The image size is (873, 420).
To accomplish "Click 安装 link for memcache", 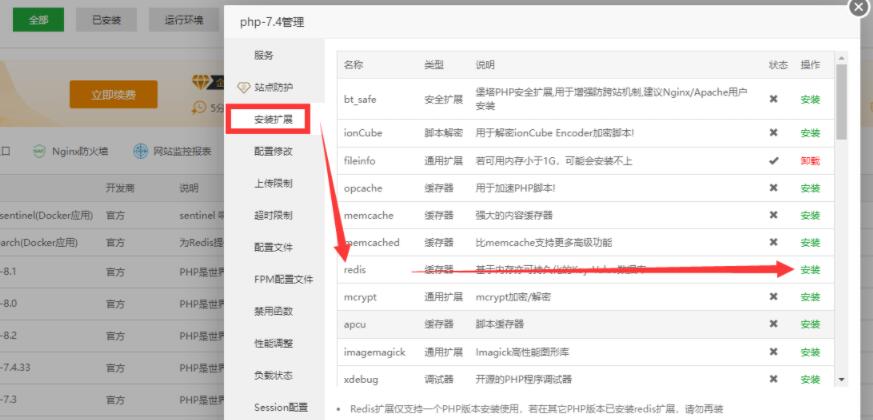I will pos(809,215).
